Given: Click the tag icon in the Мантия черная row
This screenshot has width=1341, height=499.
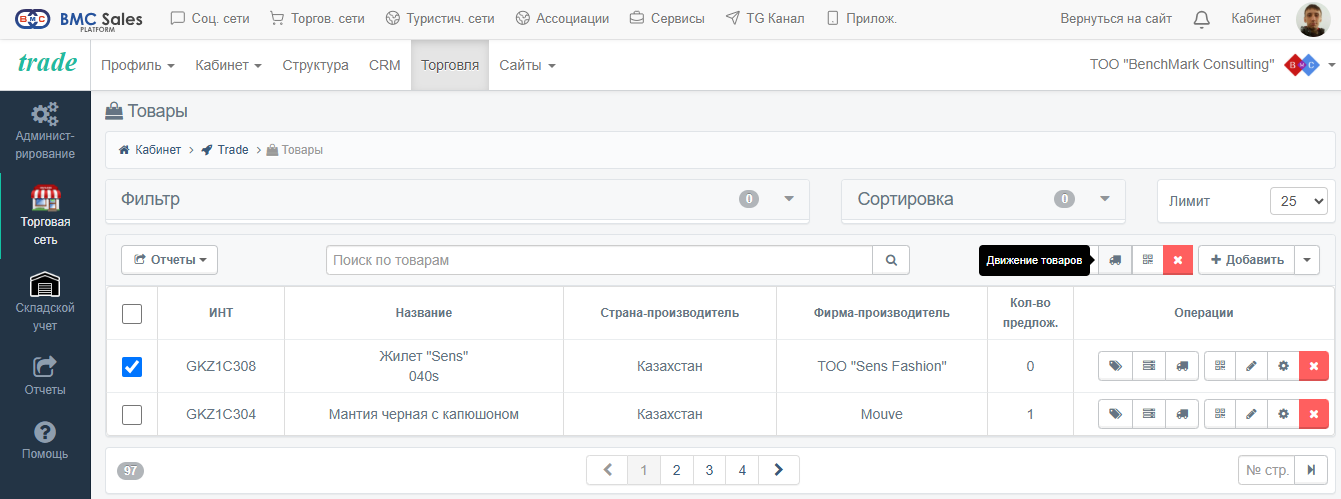Looking at the screenshot, I should (1114, 414).
